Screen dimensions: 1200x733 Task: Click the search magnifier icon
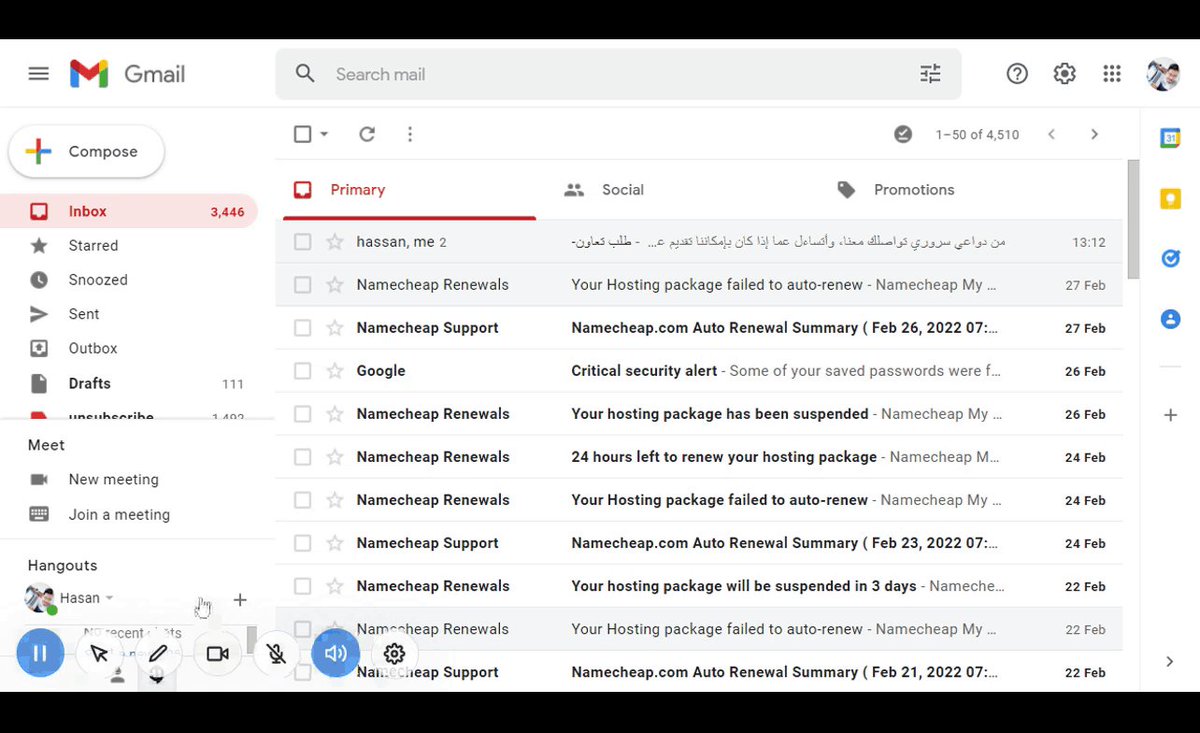tap(305, 74)
